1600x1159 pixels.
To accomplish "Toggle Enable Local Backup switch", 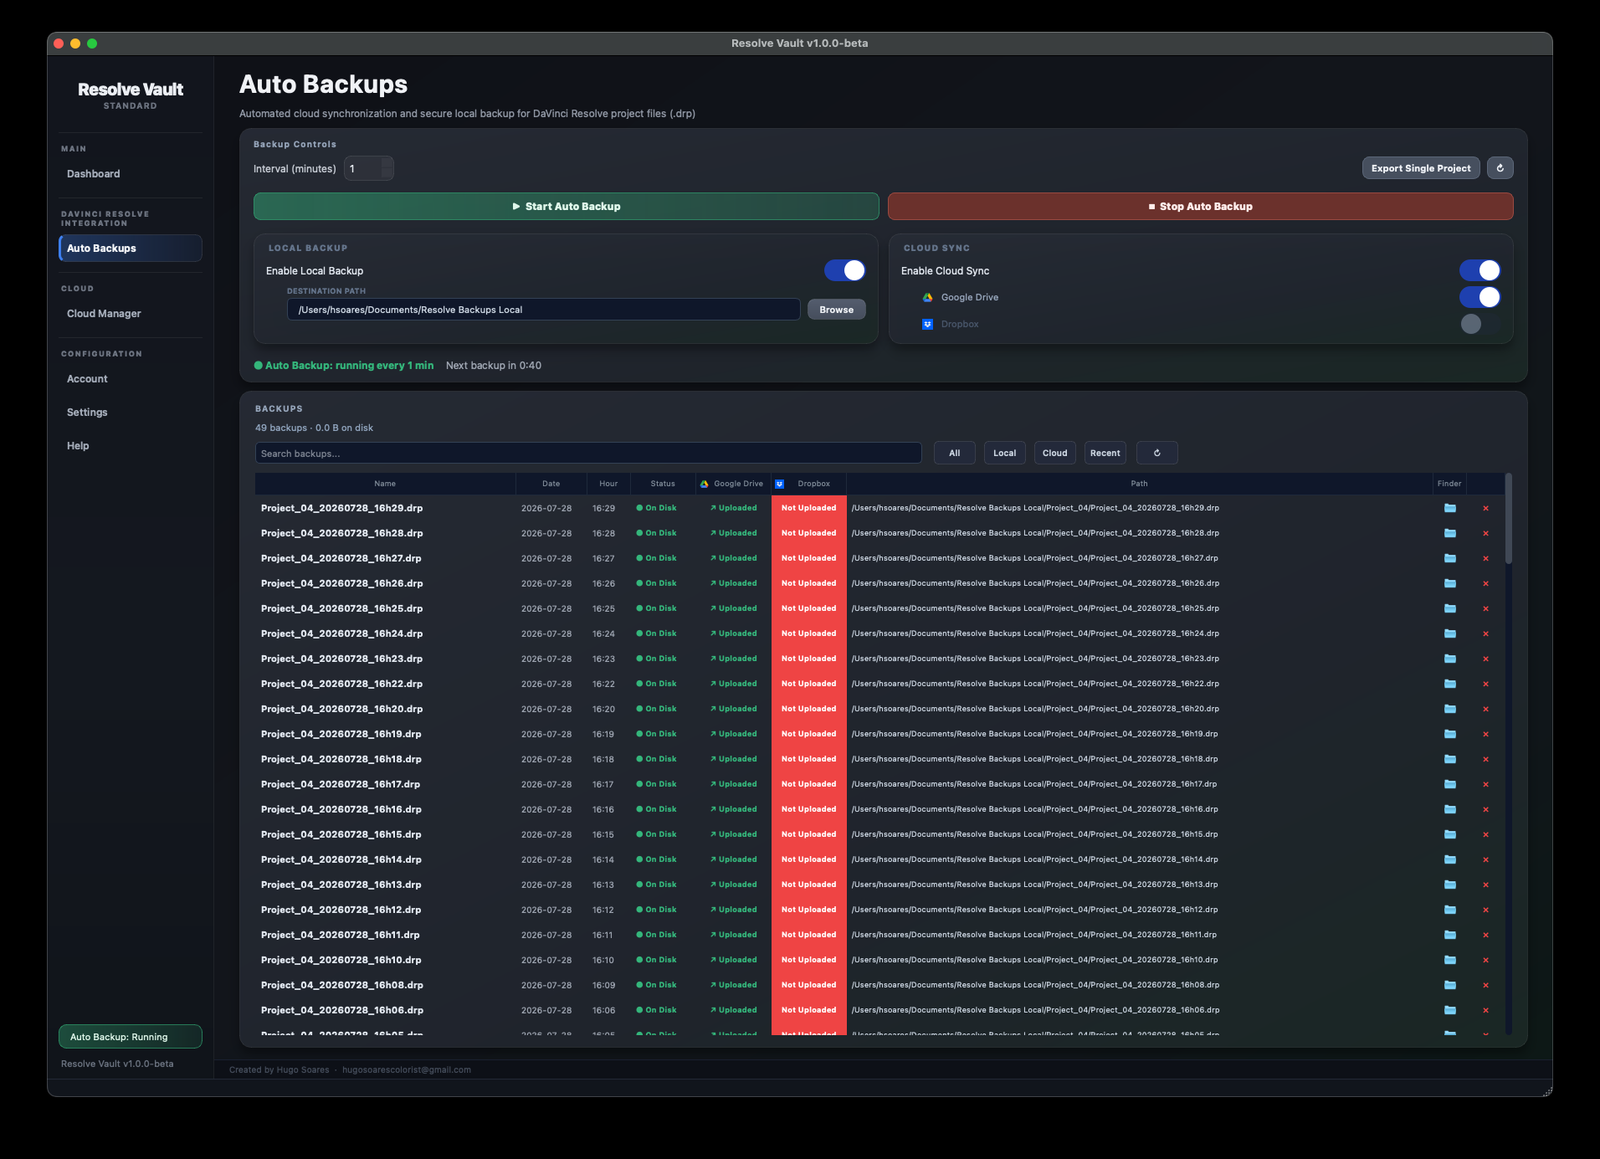I will pyautogui.click(x=844, y=270).
